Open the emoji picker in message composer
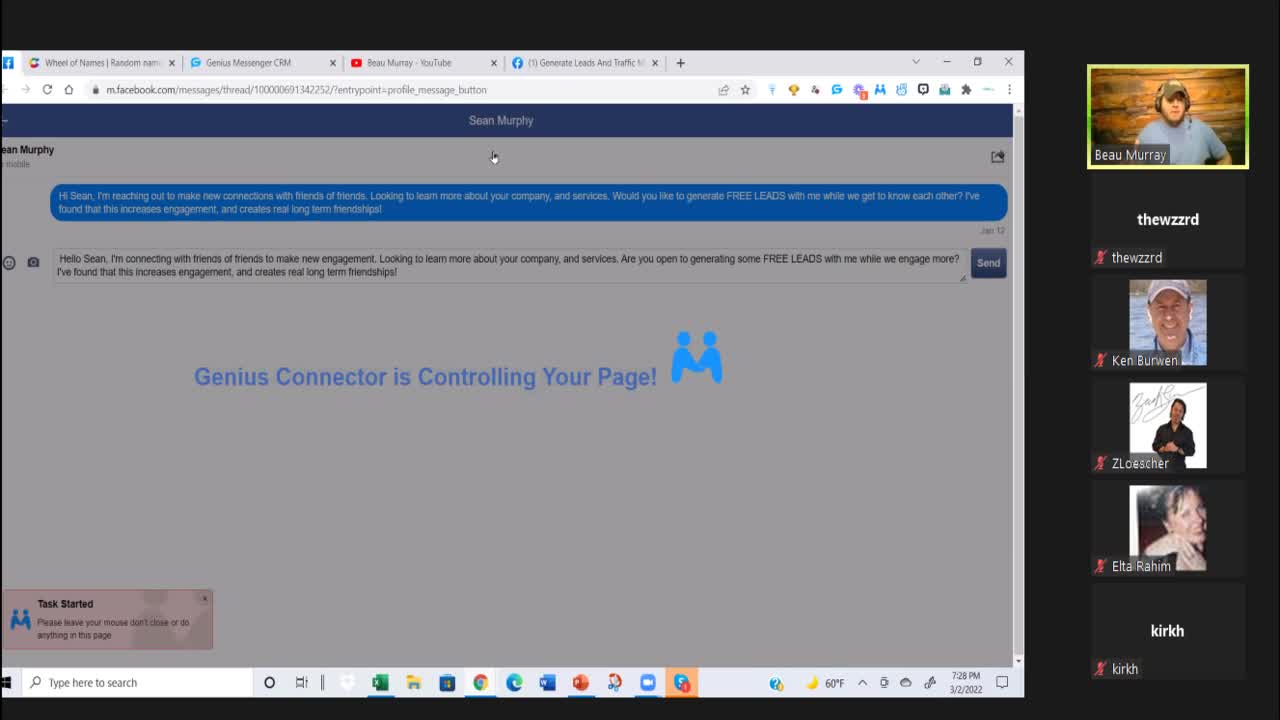 9,263
